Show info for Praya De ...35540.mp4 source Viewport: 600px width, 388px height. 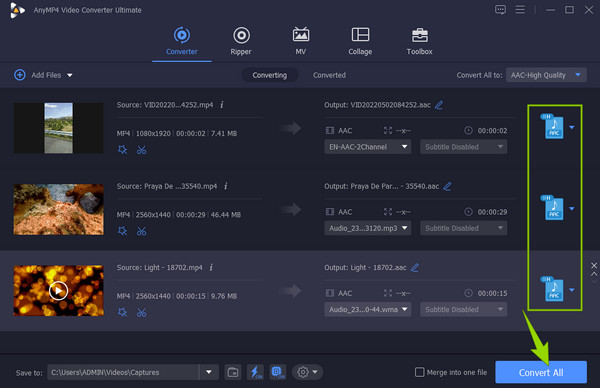point(226,186)
